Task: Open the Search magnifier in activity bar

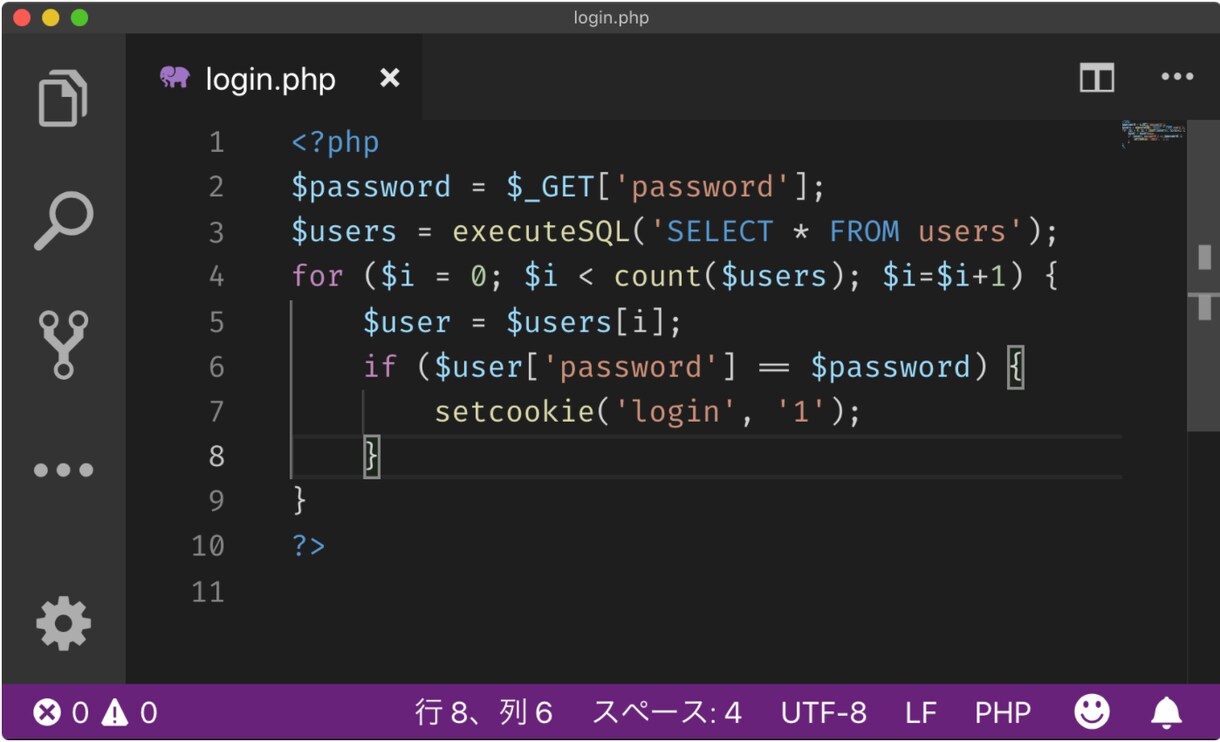Action: [63, 221]
